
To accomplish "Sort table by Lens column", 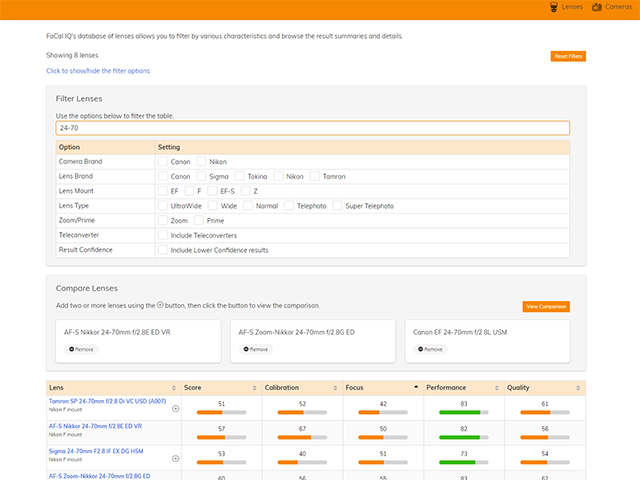I will (113, 388).
